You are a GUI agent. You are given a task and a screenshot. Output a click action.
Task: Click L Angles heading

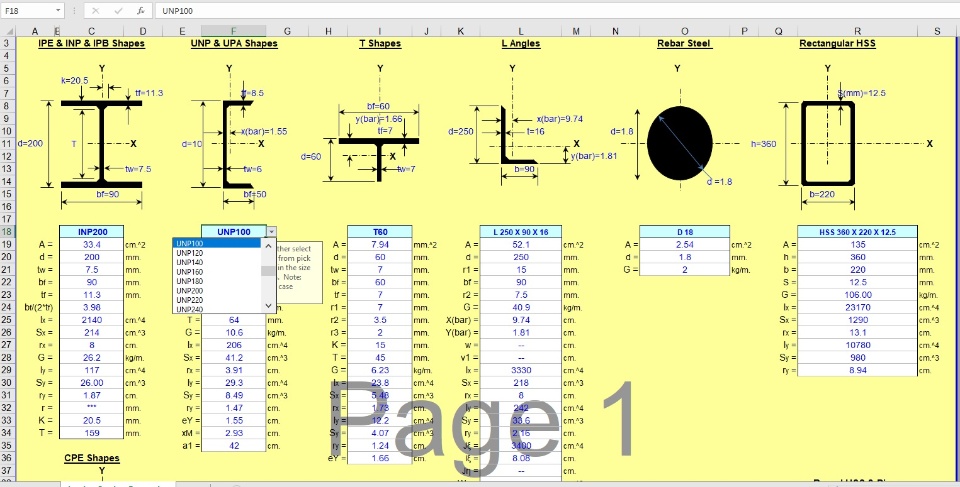(521, 43)
